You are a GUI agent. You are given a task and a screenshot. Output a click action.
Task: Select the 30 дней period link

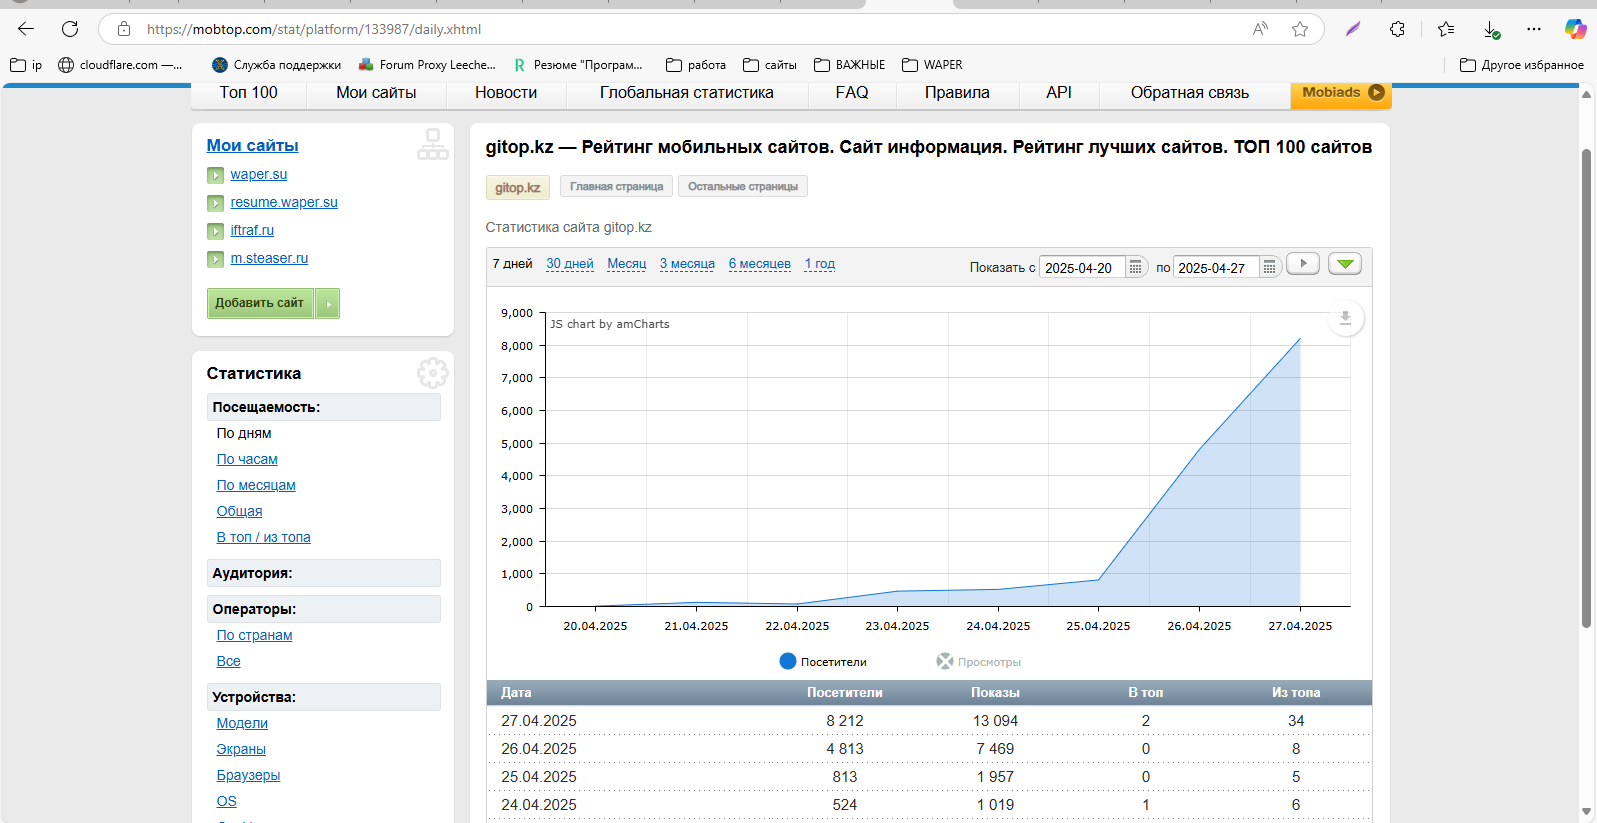(569, 264)
